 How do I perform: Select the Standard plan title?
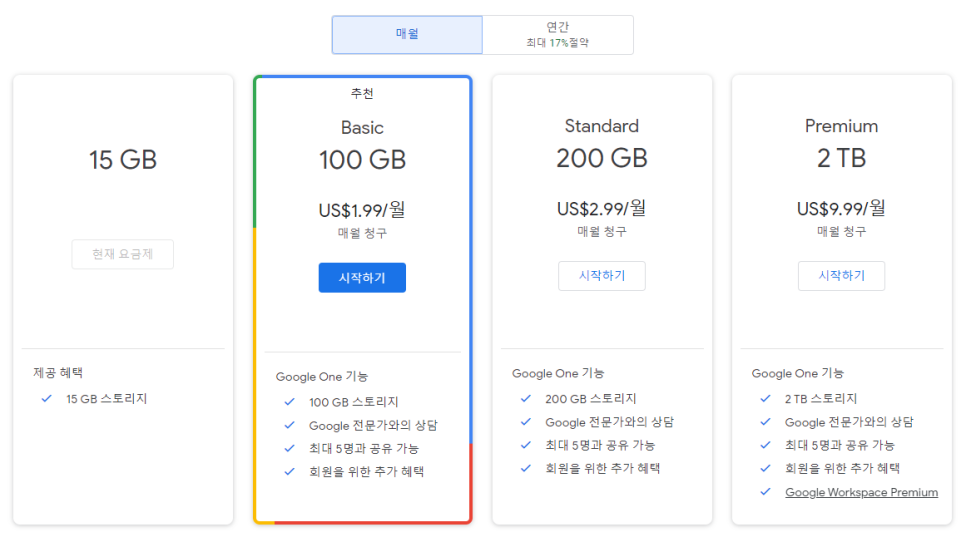pyautogui.click(x=602, y=126)
